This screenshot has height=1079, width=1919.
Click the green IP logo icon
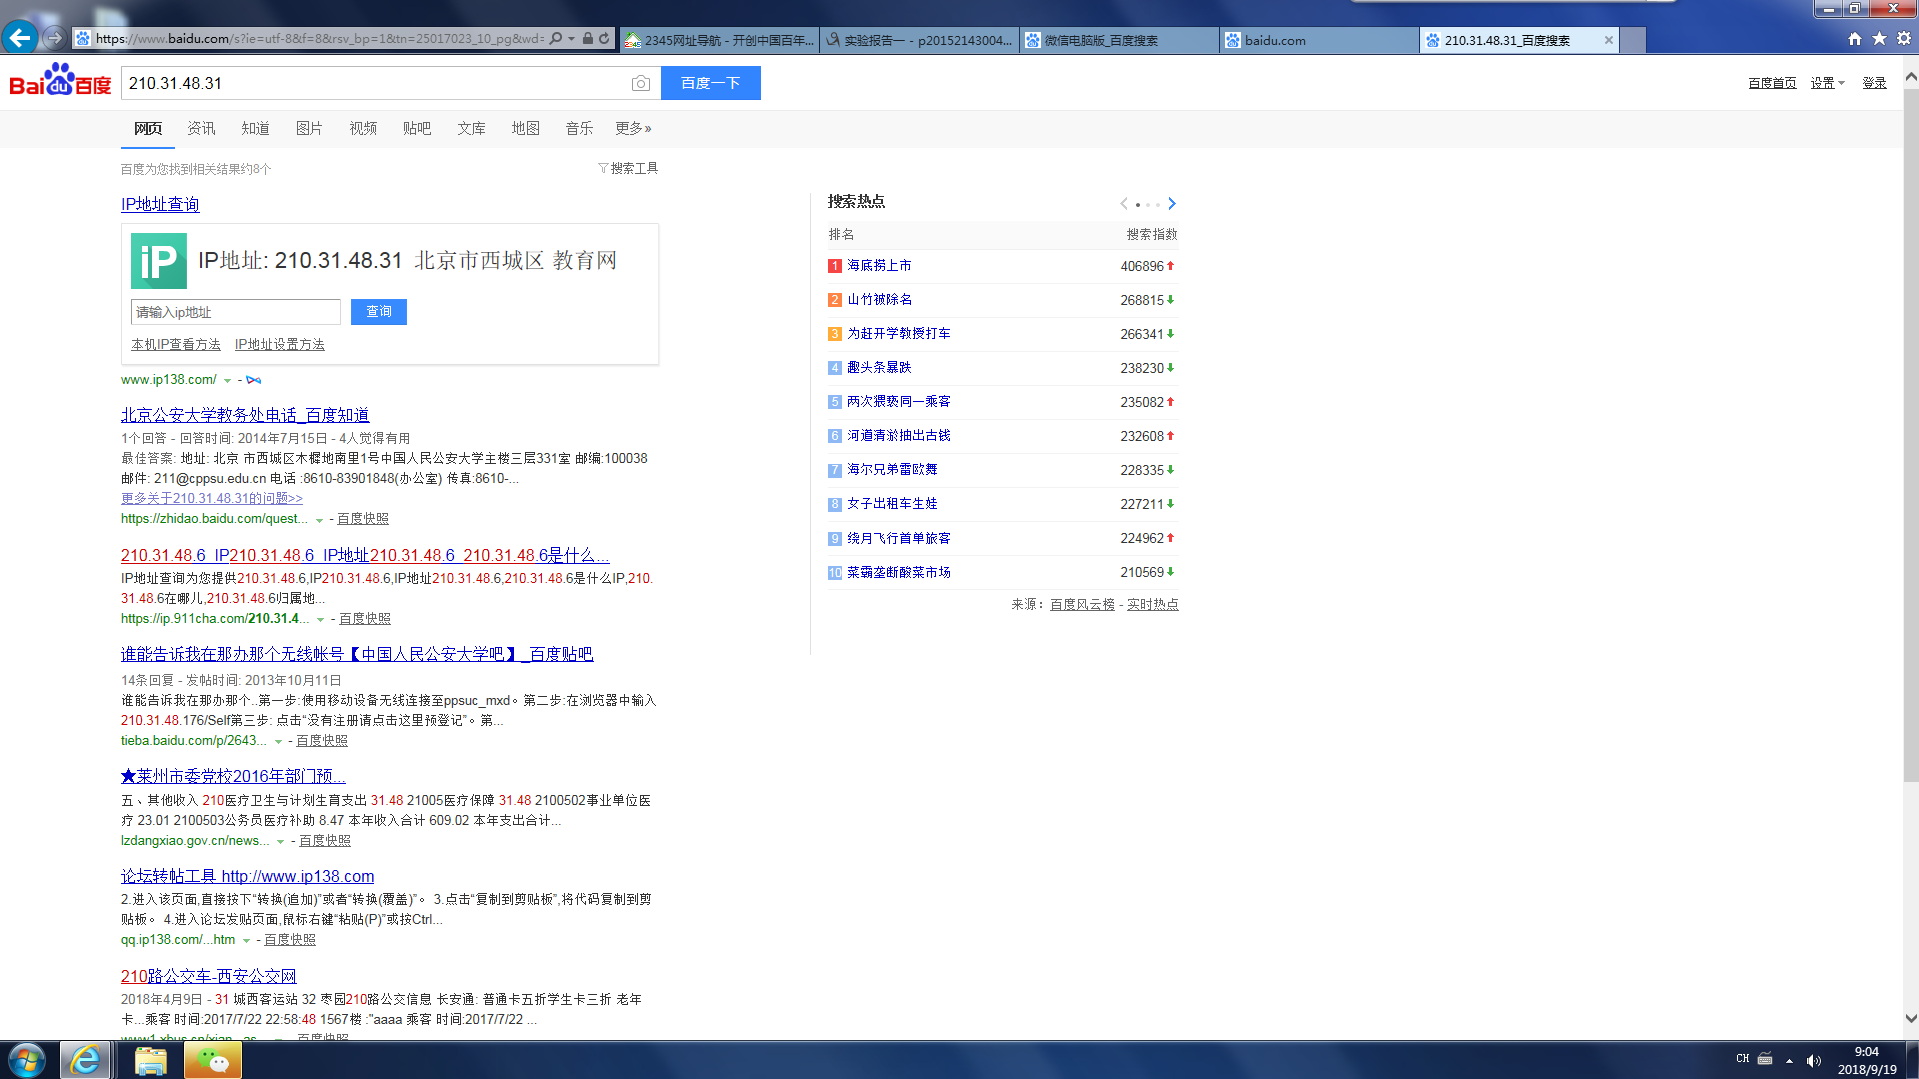click(159, 261)
